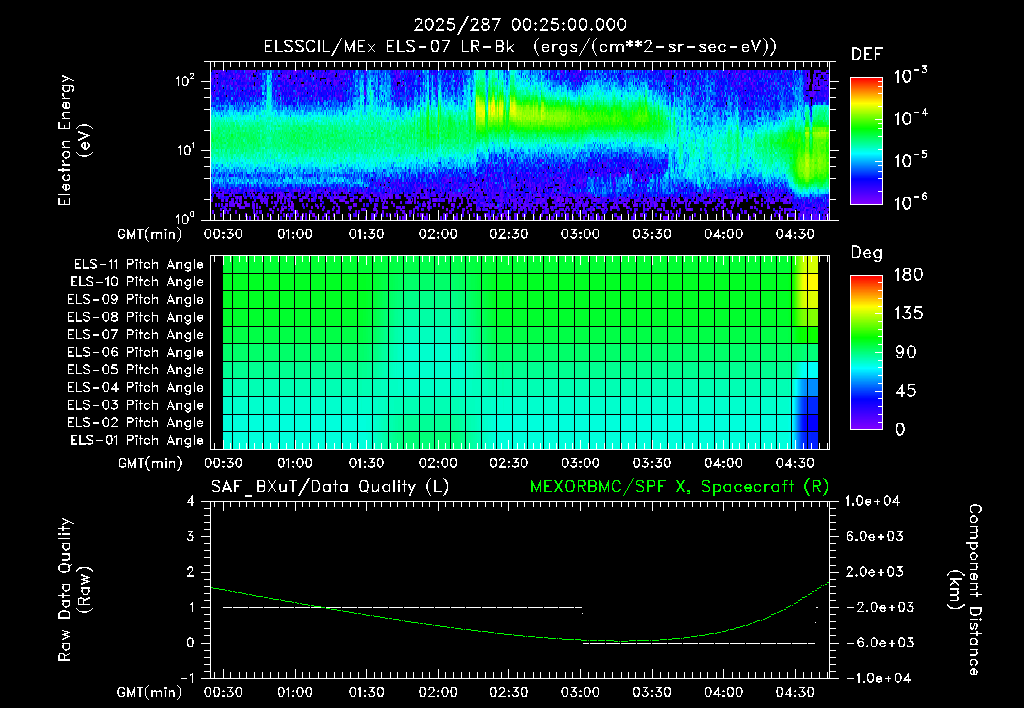
Task: Click the green MEXORBMC/SPF X, Spacecraft (R) label
Action: (679, 487)
